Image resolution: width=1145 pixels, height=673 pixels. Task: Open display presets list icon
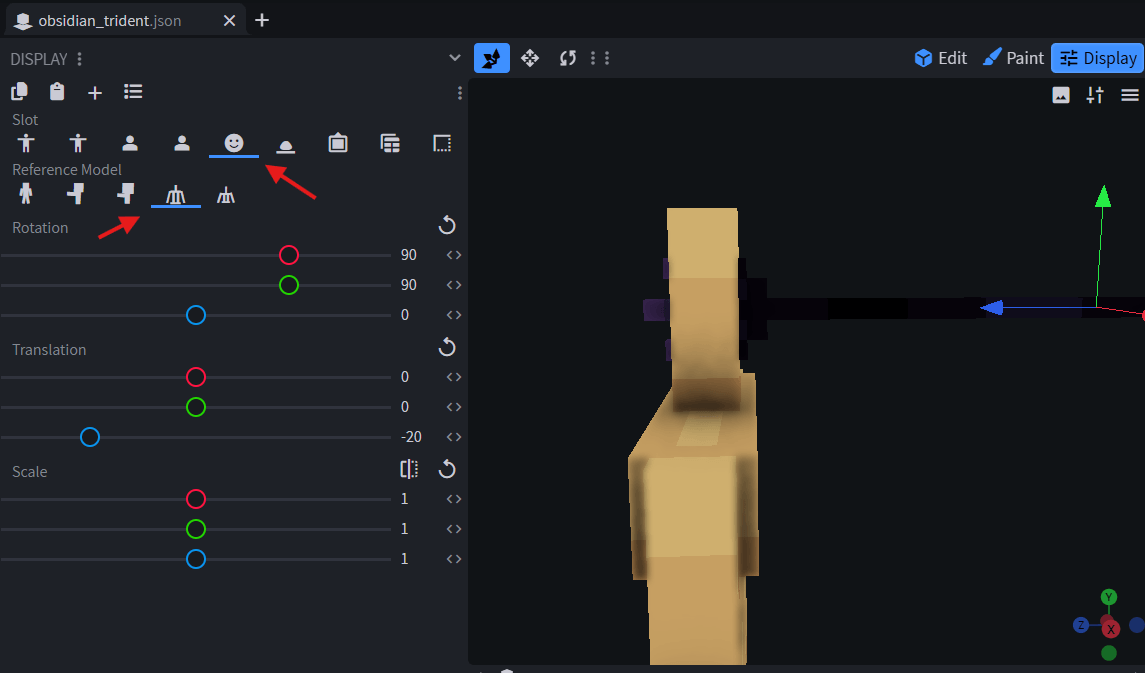point(133,92)
